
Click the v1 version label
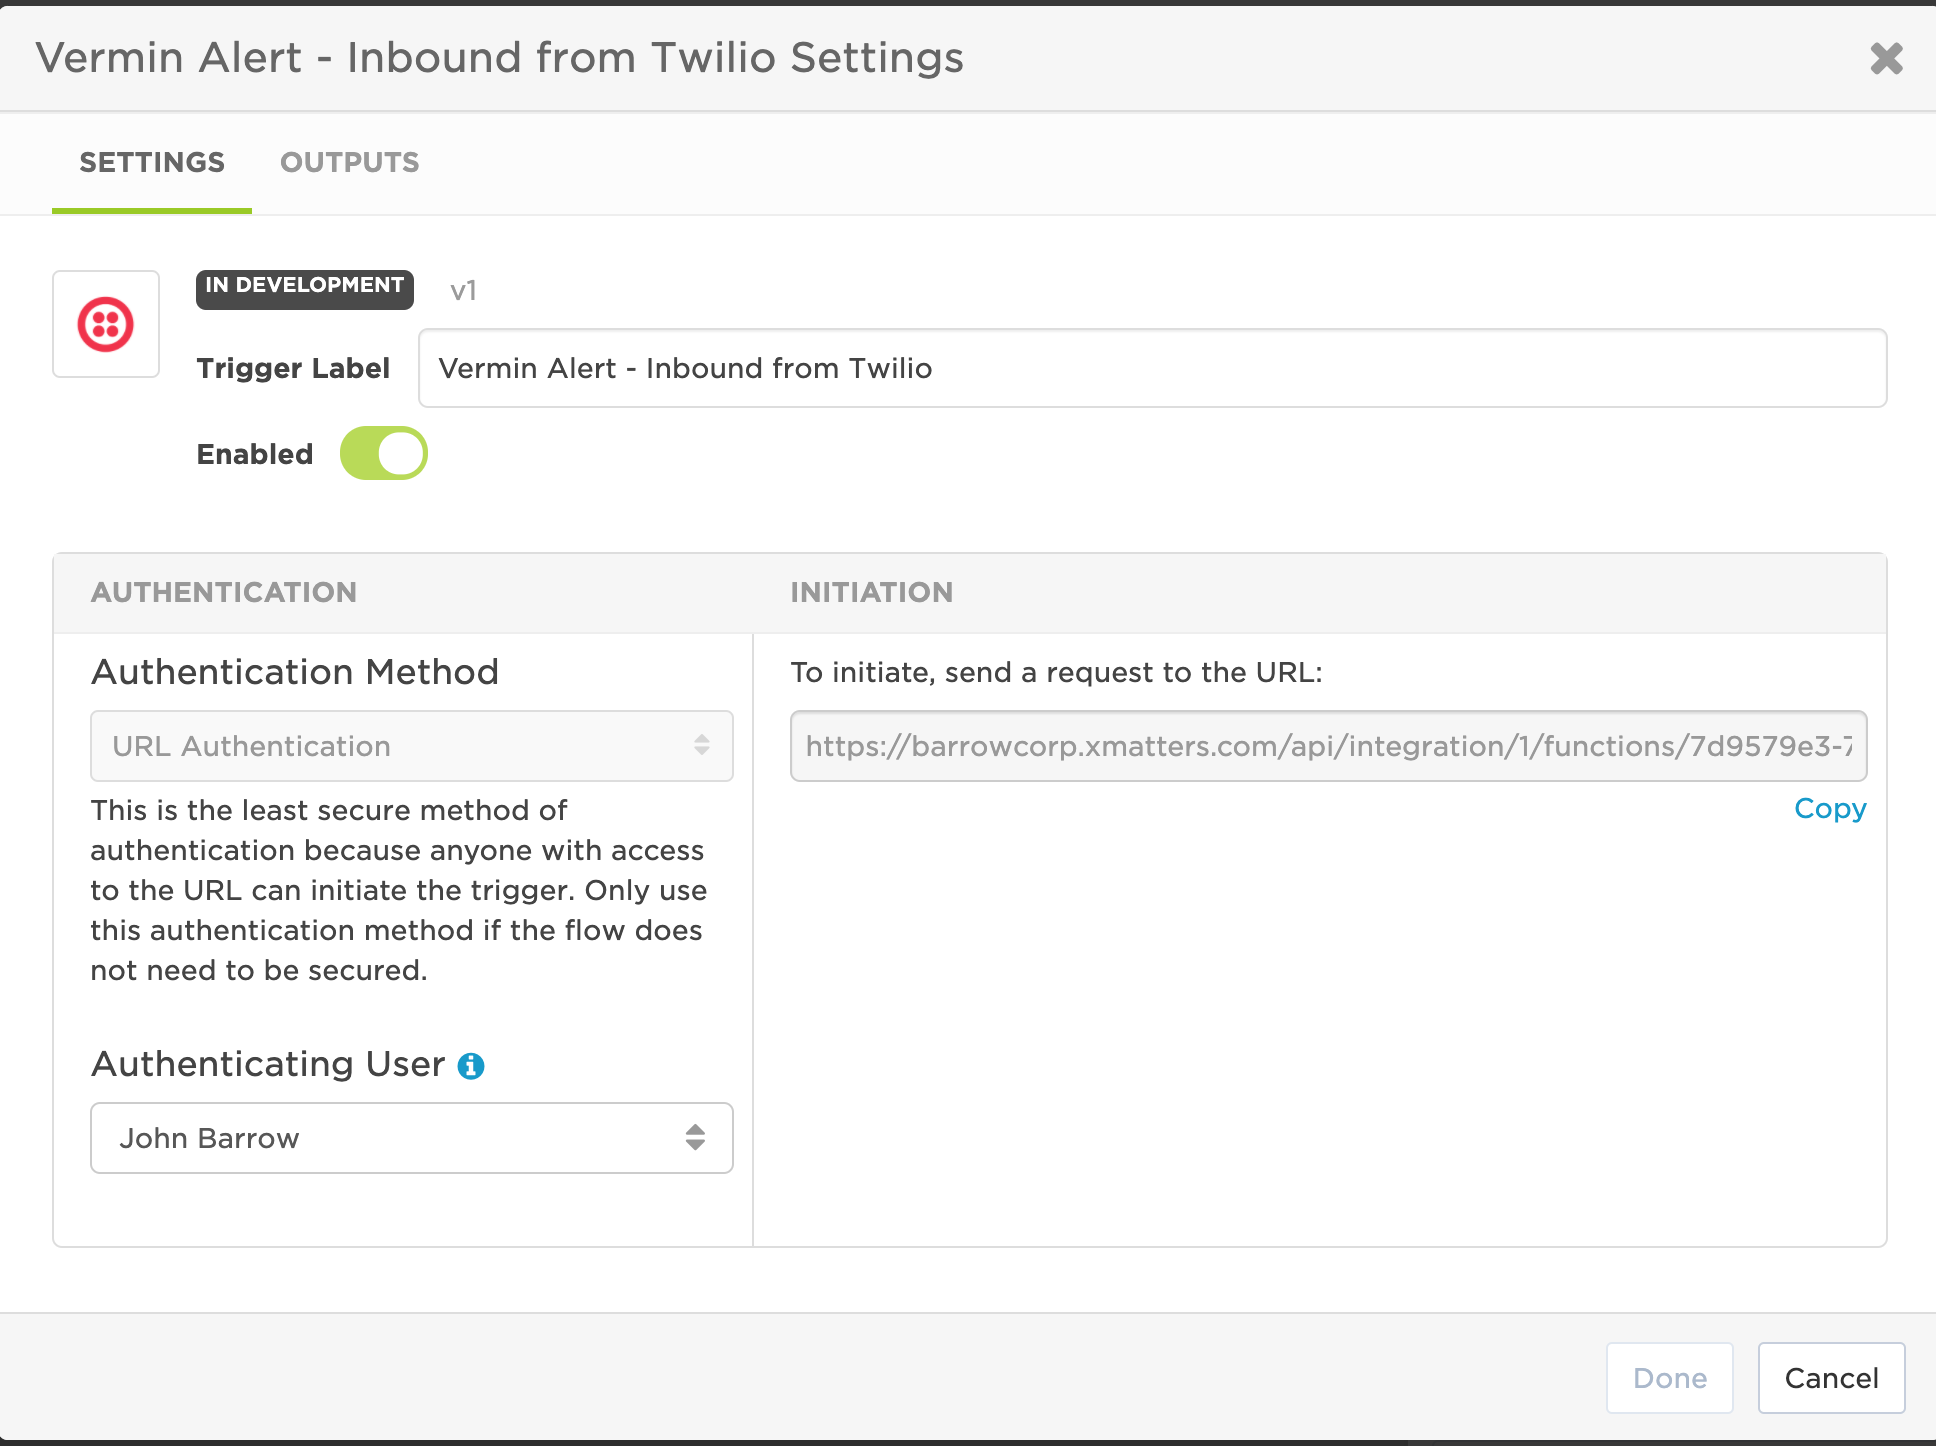tap(463, 291)
